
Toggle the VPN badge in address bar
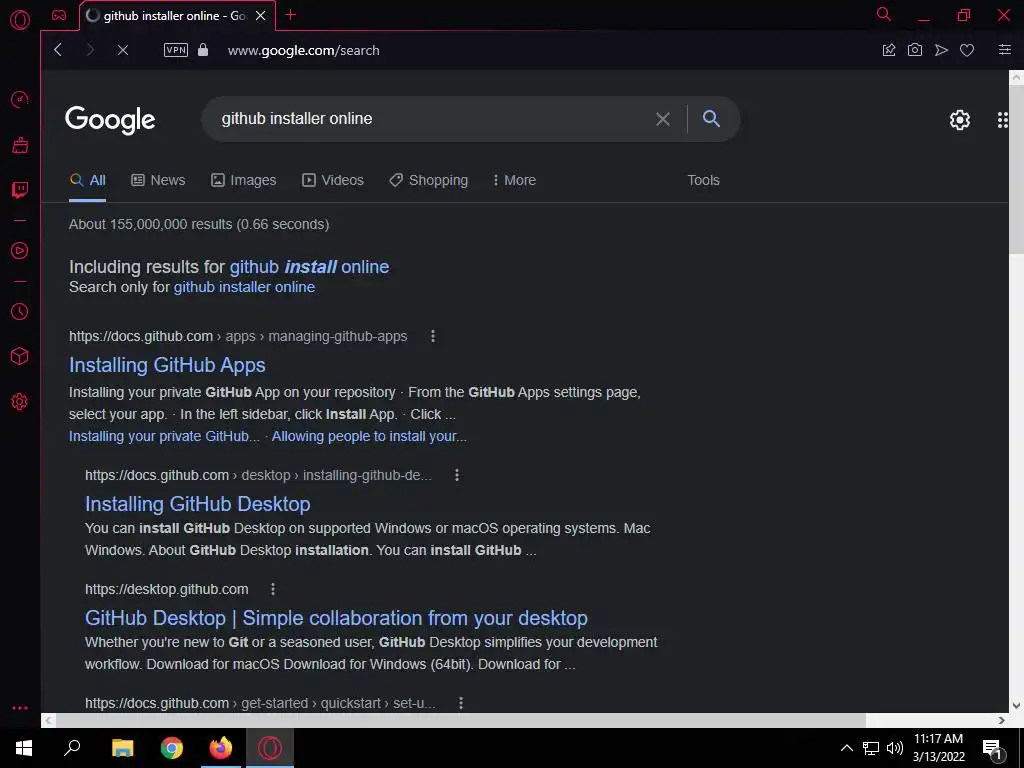pos(176,50)
